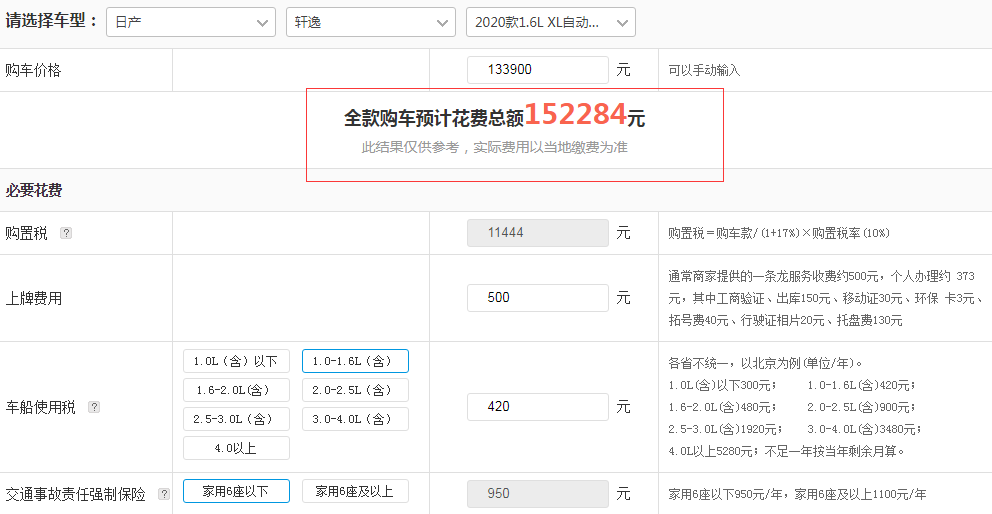Select the 2.5-3.0L（含） displacement option
The width and height of the screenshot is (992, 514).
point(236,419)
